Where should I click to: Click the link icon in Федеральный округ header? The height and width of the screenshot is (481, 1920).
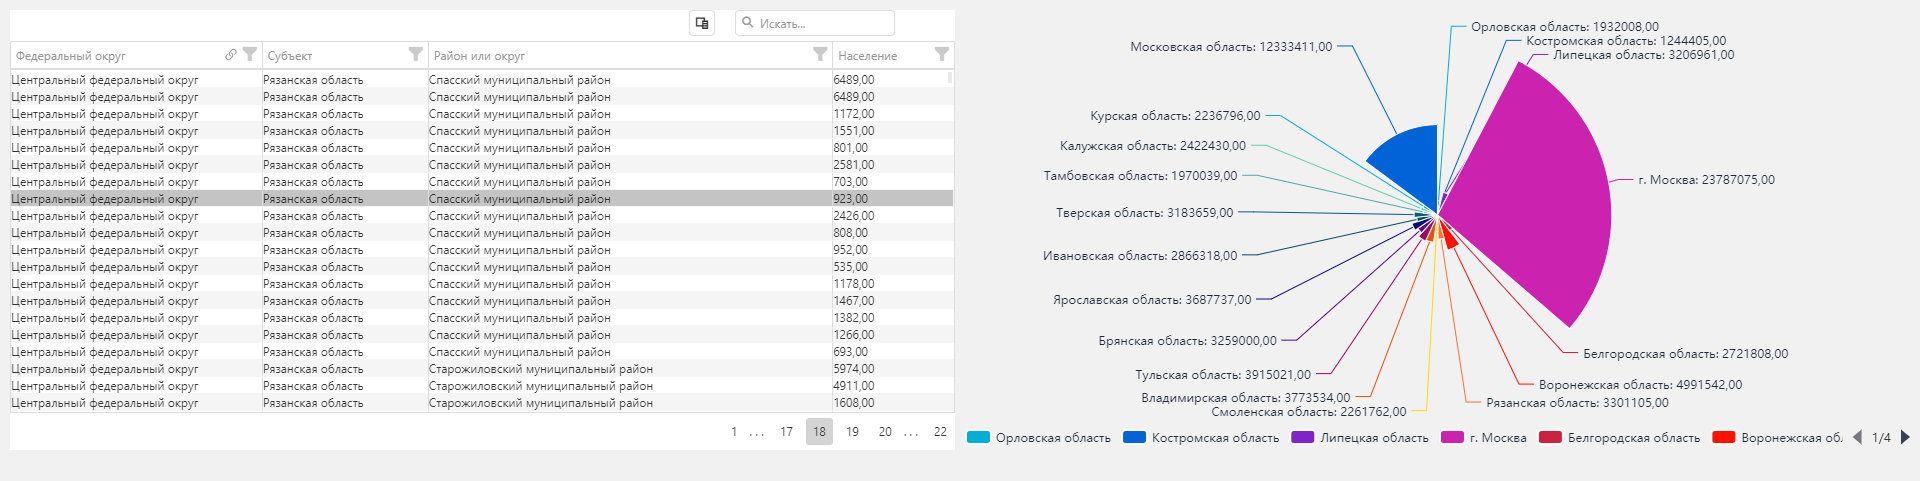point(231,55)
